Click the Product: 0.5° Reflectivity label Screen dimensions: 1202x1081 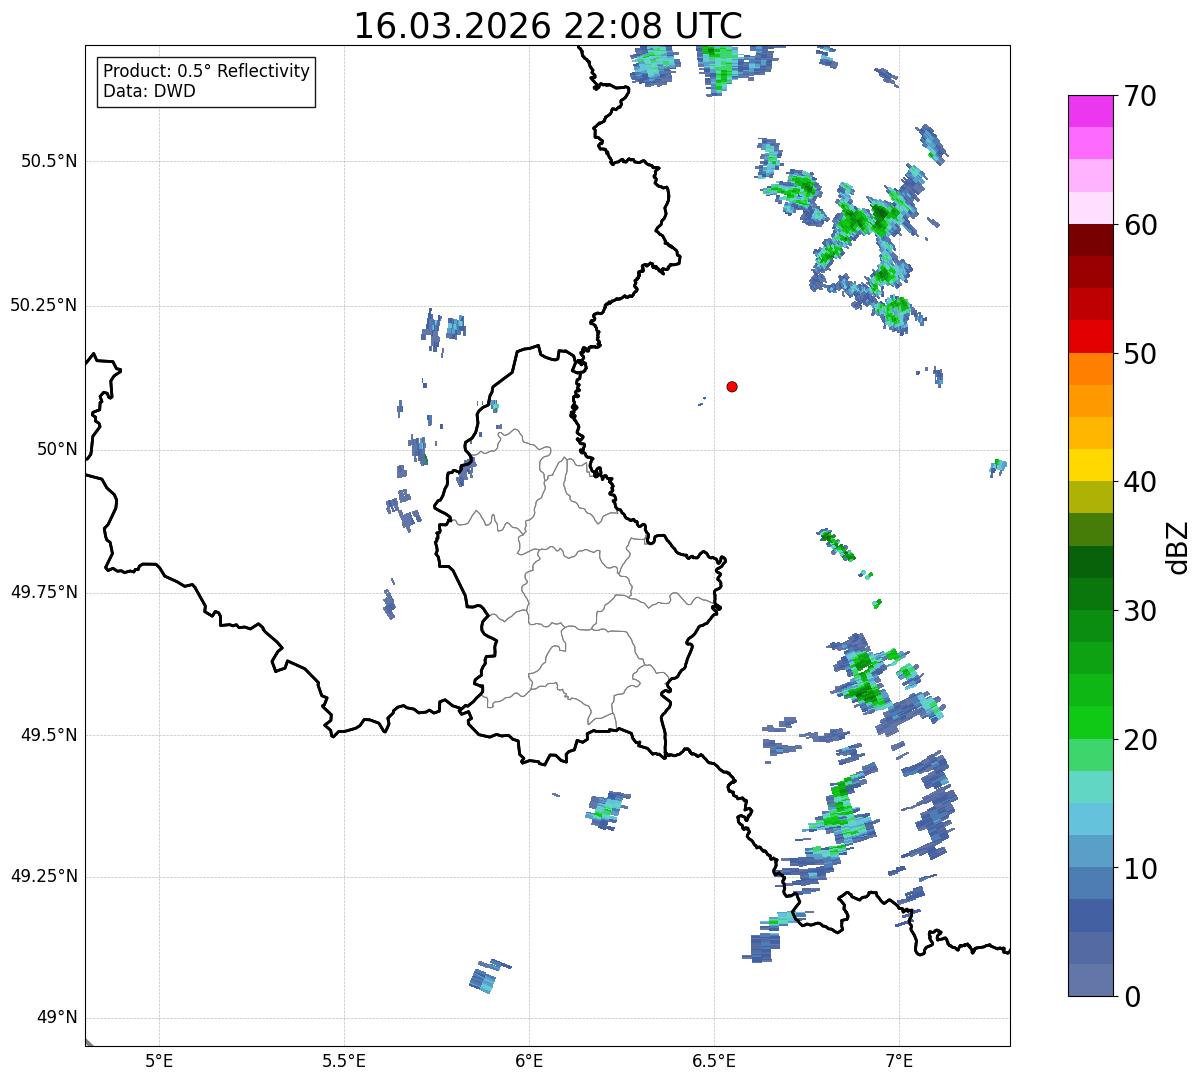click(207, 72)
